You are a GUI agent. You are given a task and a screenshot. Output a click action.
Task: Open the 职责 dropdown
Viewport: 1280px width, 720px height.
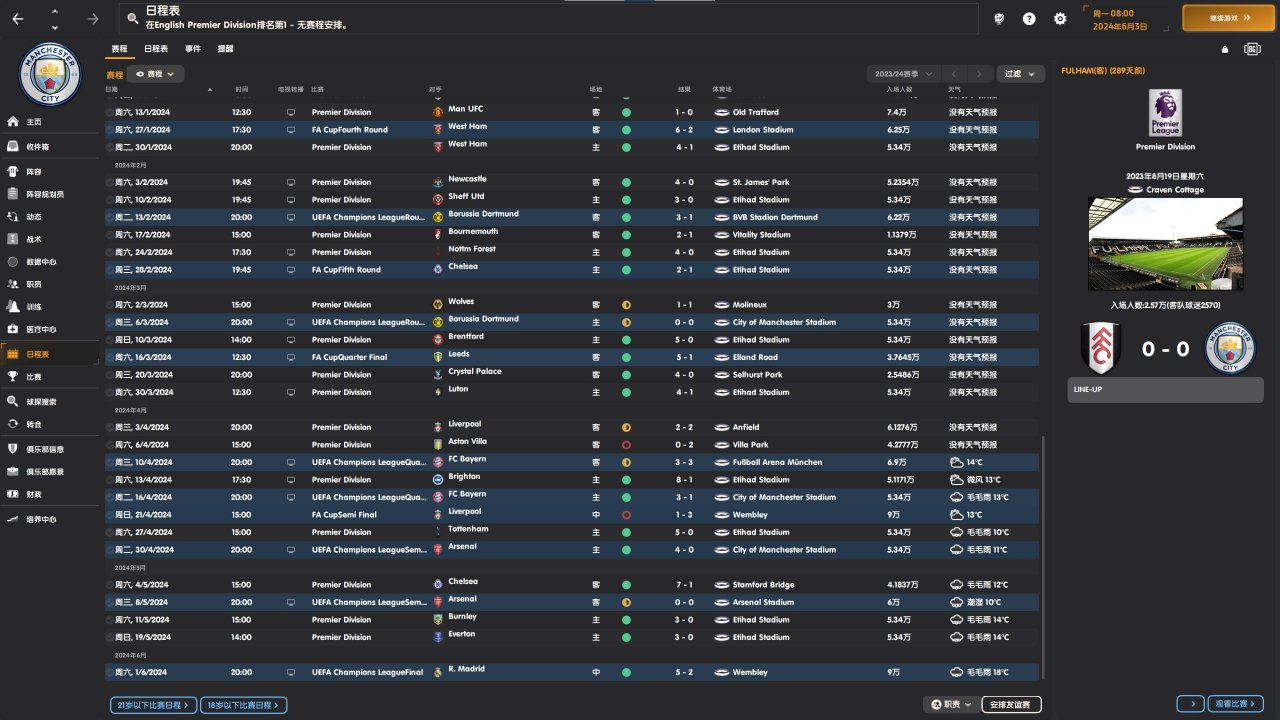click(x=952, y=705)
